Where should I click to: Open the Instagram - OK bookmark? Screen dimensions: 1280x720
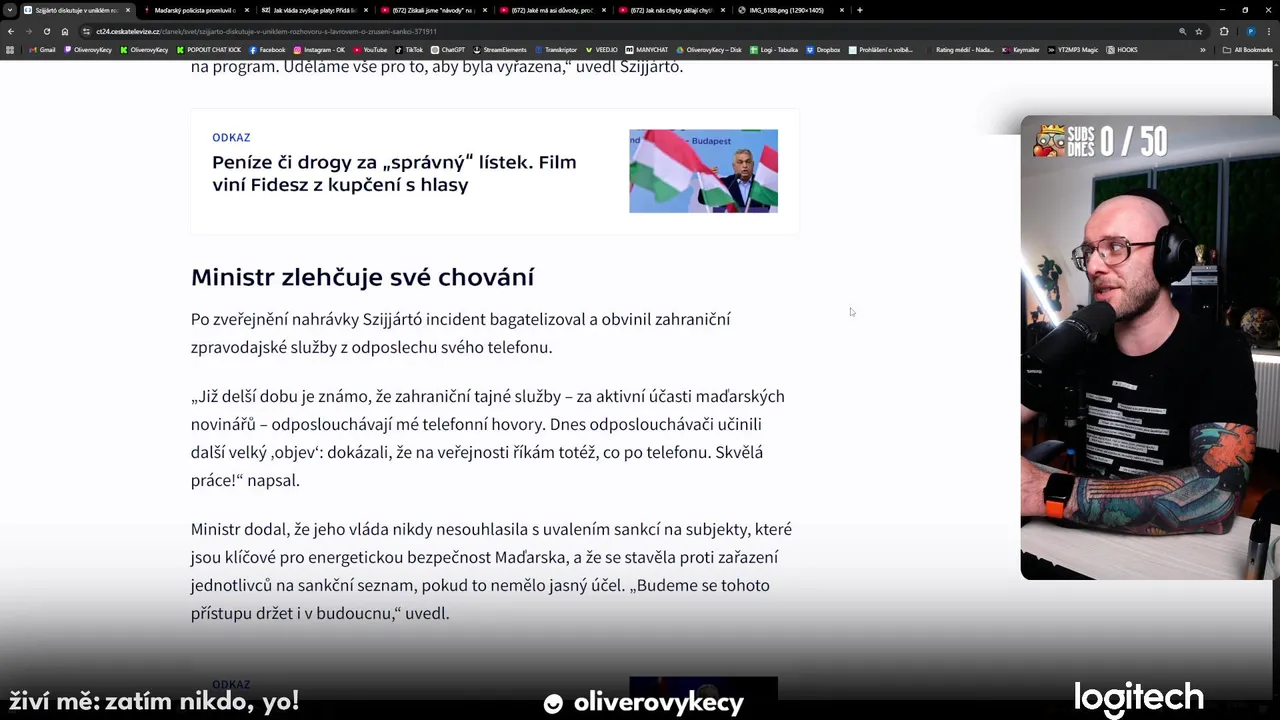pos(319,49)
